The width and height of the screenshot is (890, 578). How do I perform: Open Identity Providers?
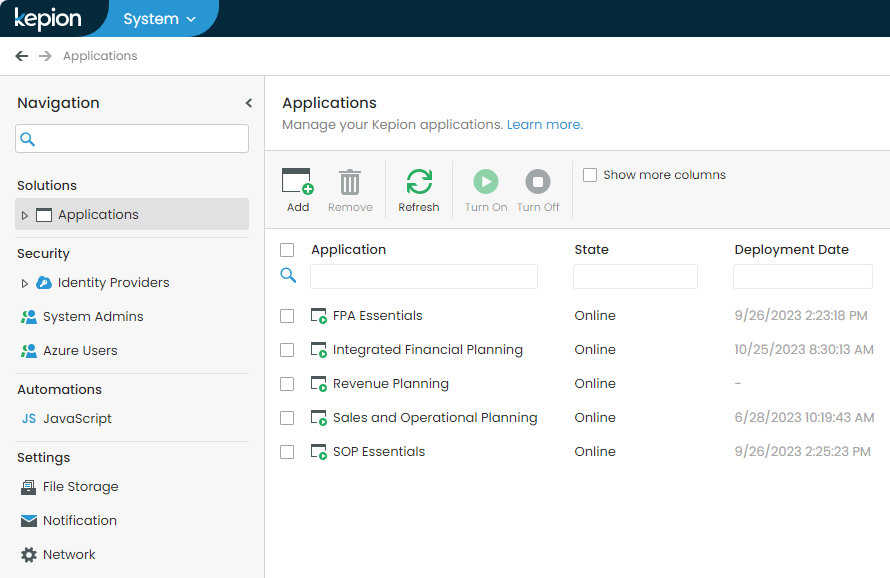pos(114,282)
